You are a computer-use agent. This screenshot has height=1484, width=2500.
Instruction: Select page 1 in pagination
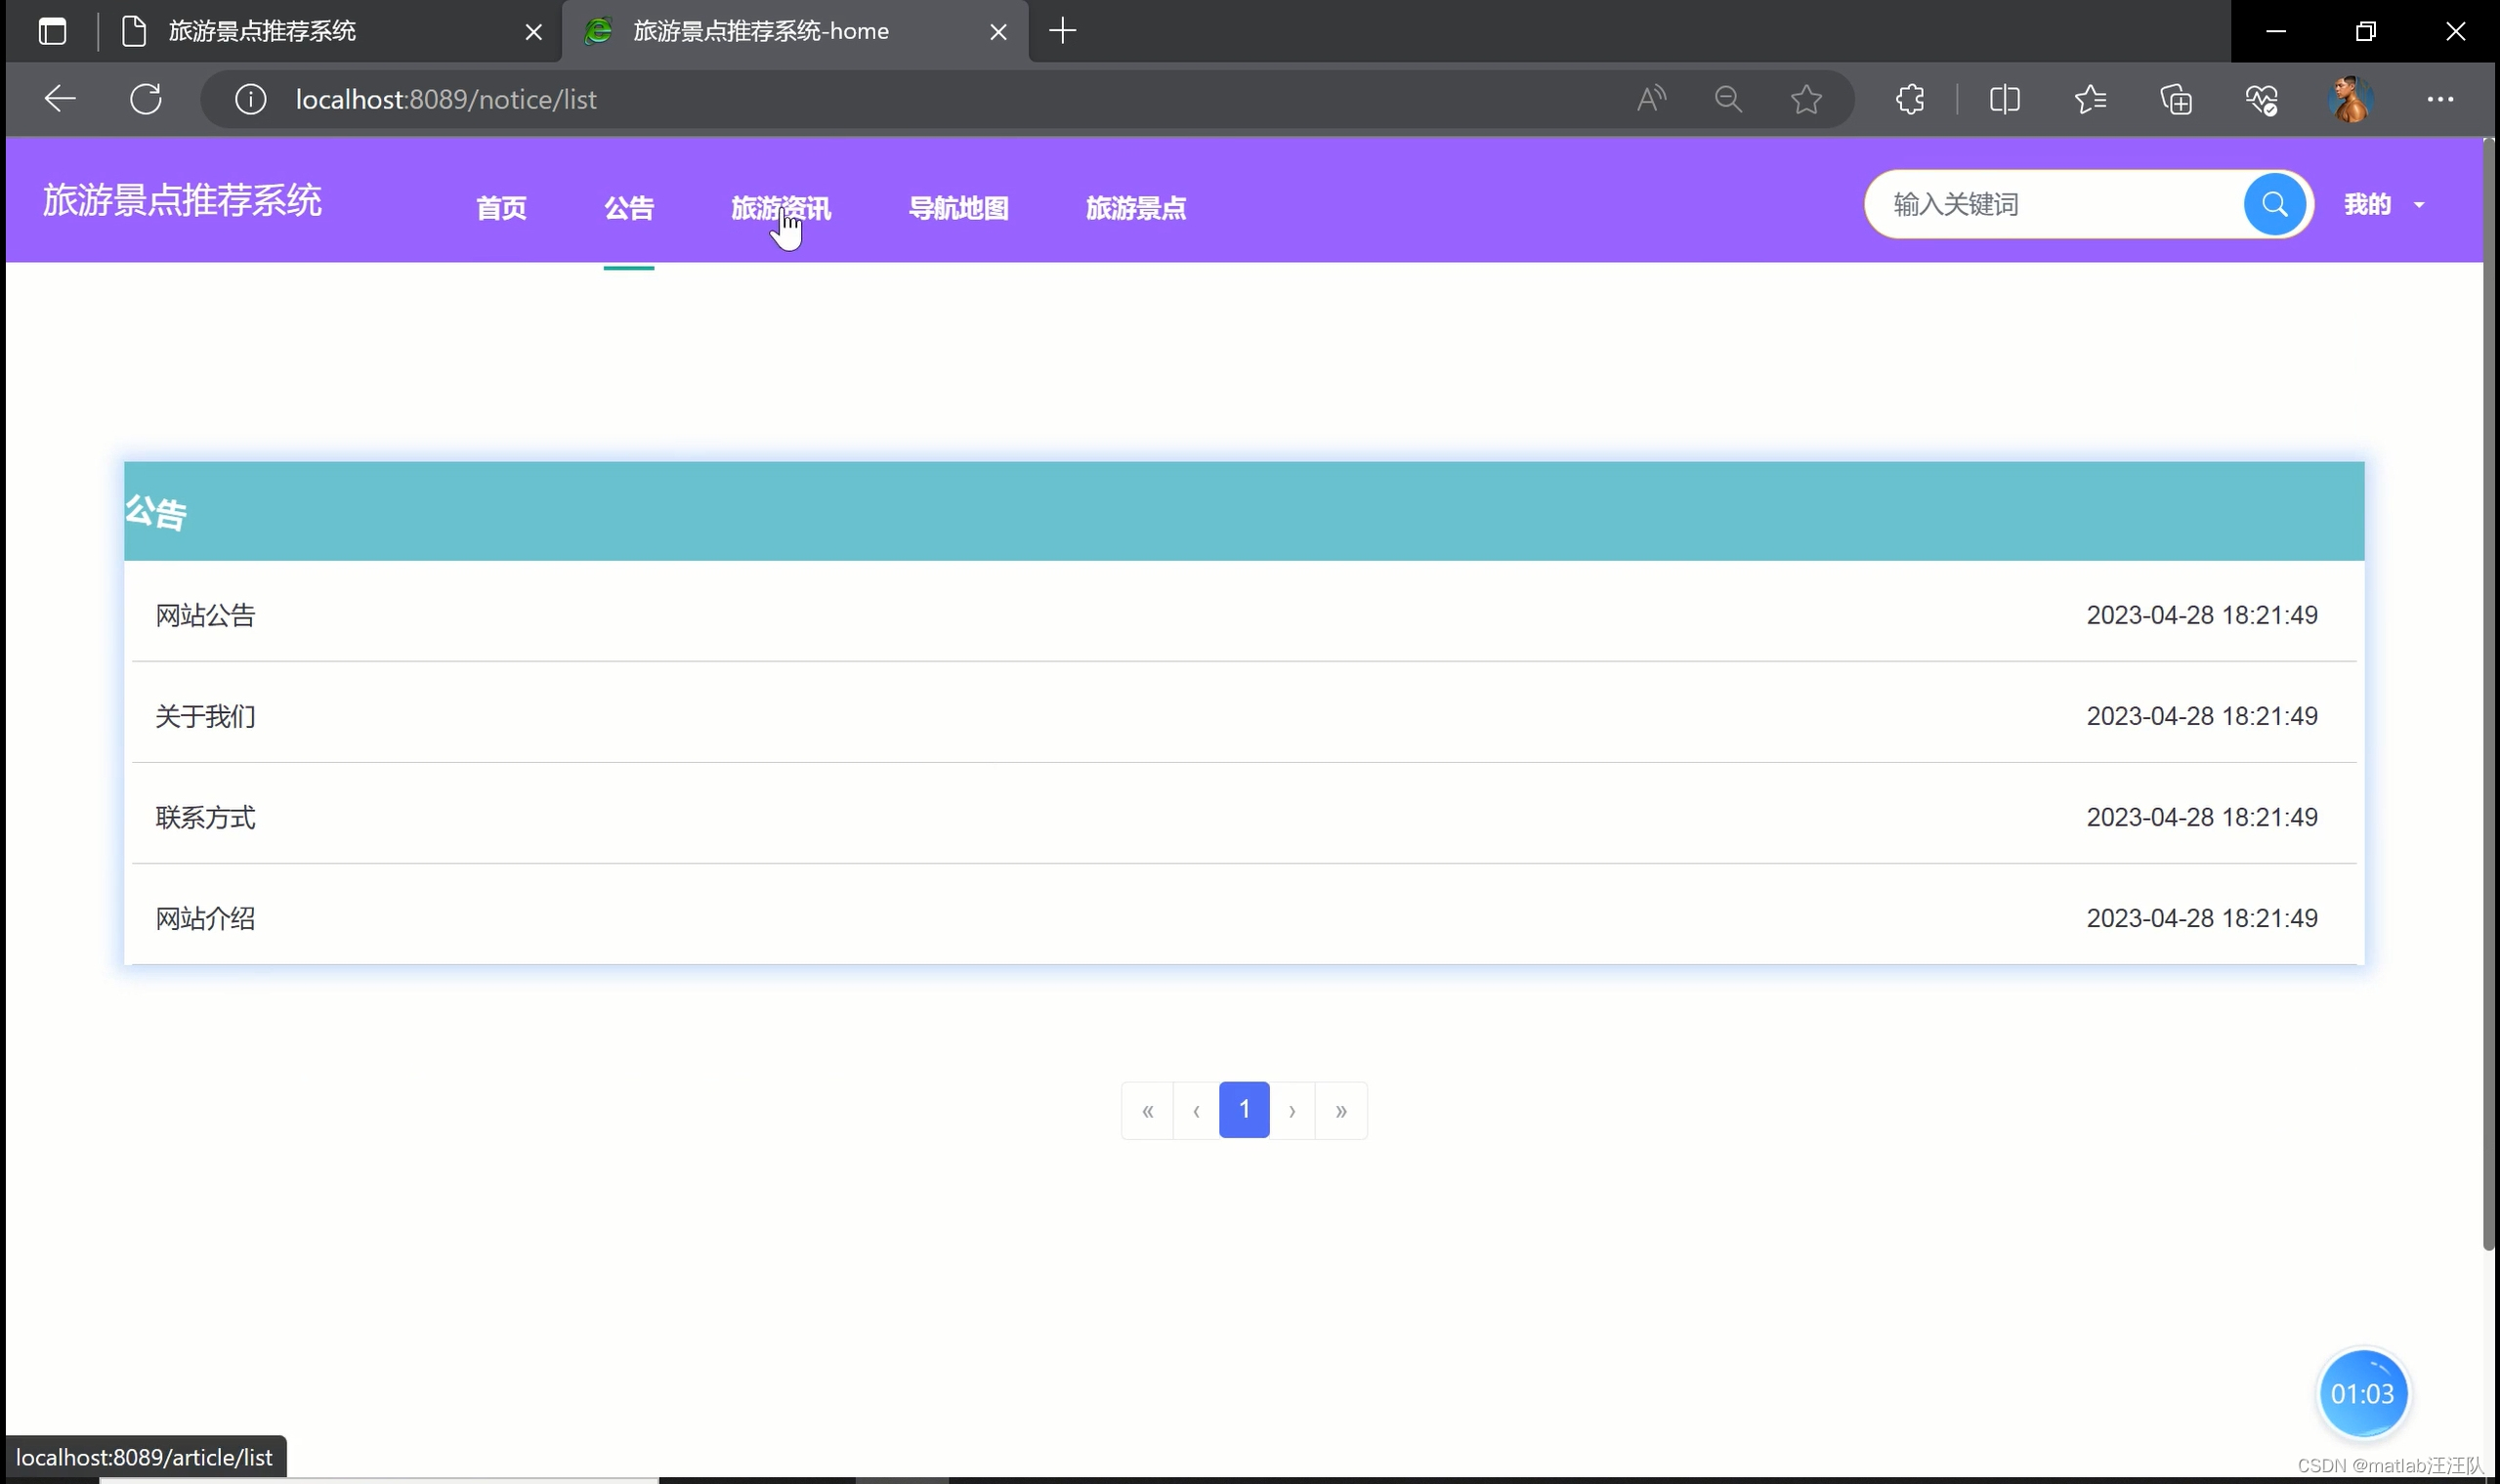1244,1109
